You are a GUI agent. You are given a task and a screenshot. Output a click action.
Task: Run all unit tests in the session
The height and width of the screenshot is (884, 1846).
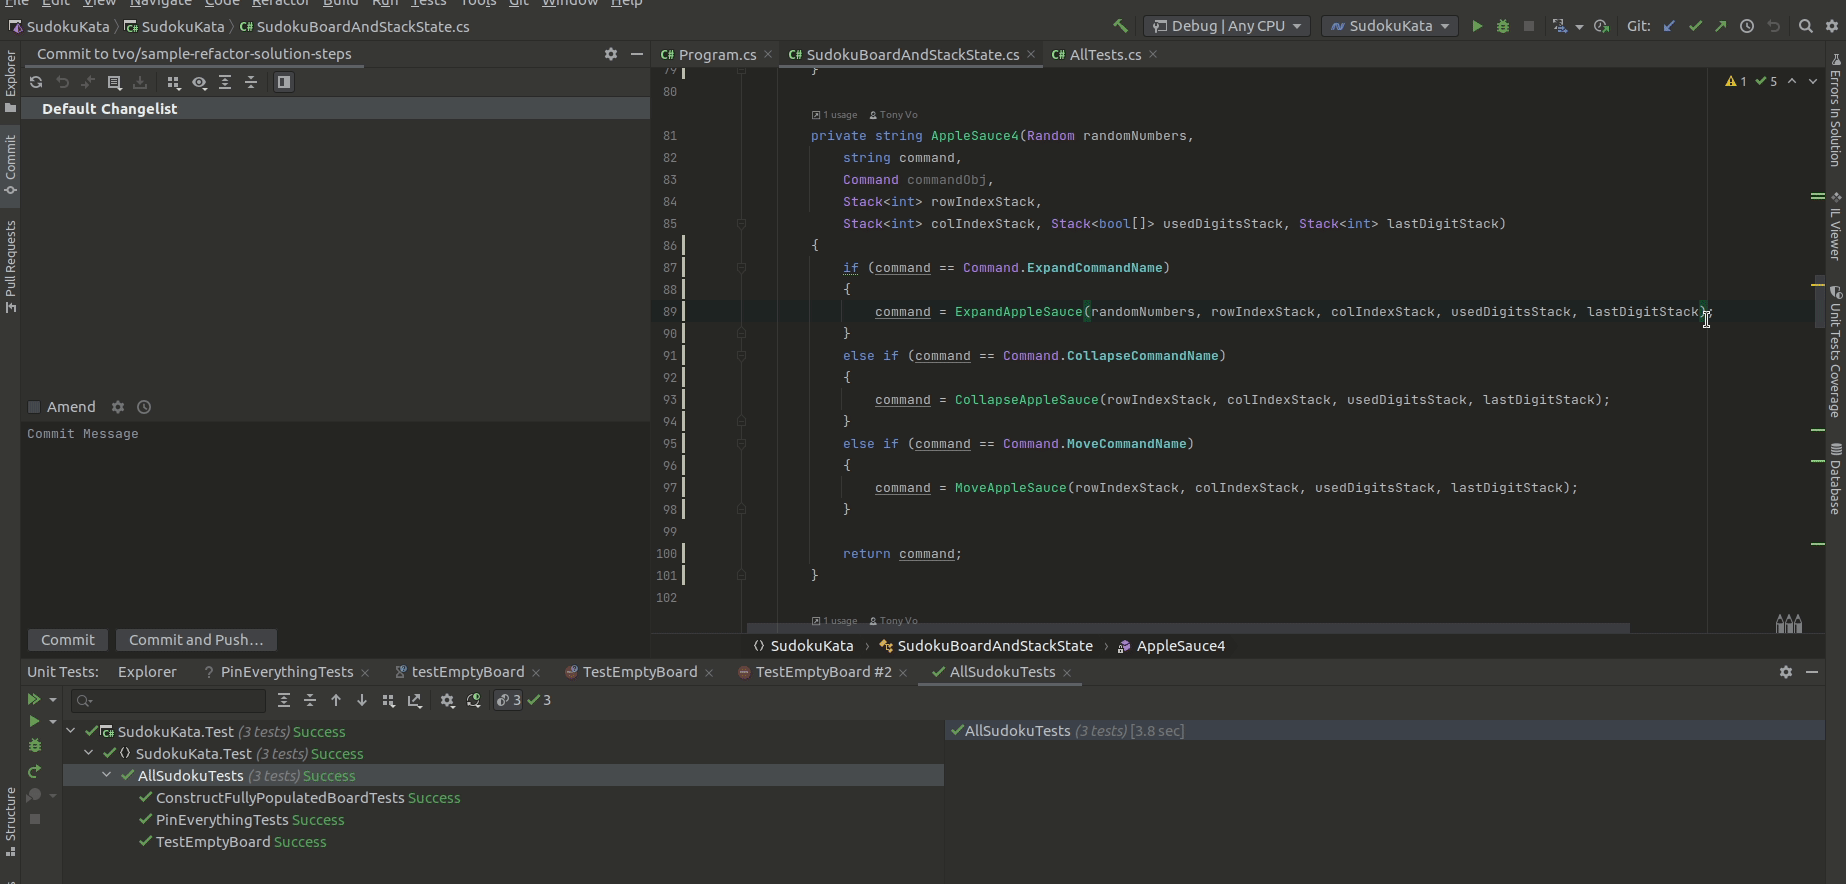point(34,700)
